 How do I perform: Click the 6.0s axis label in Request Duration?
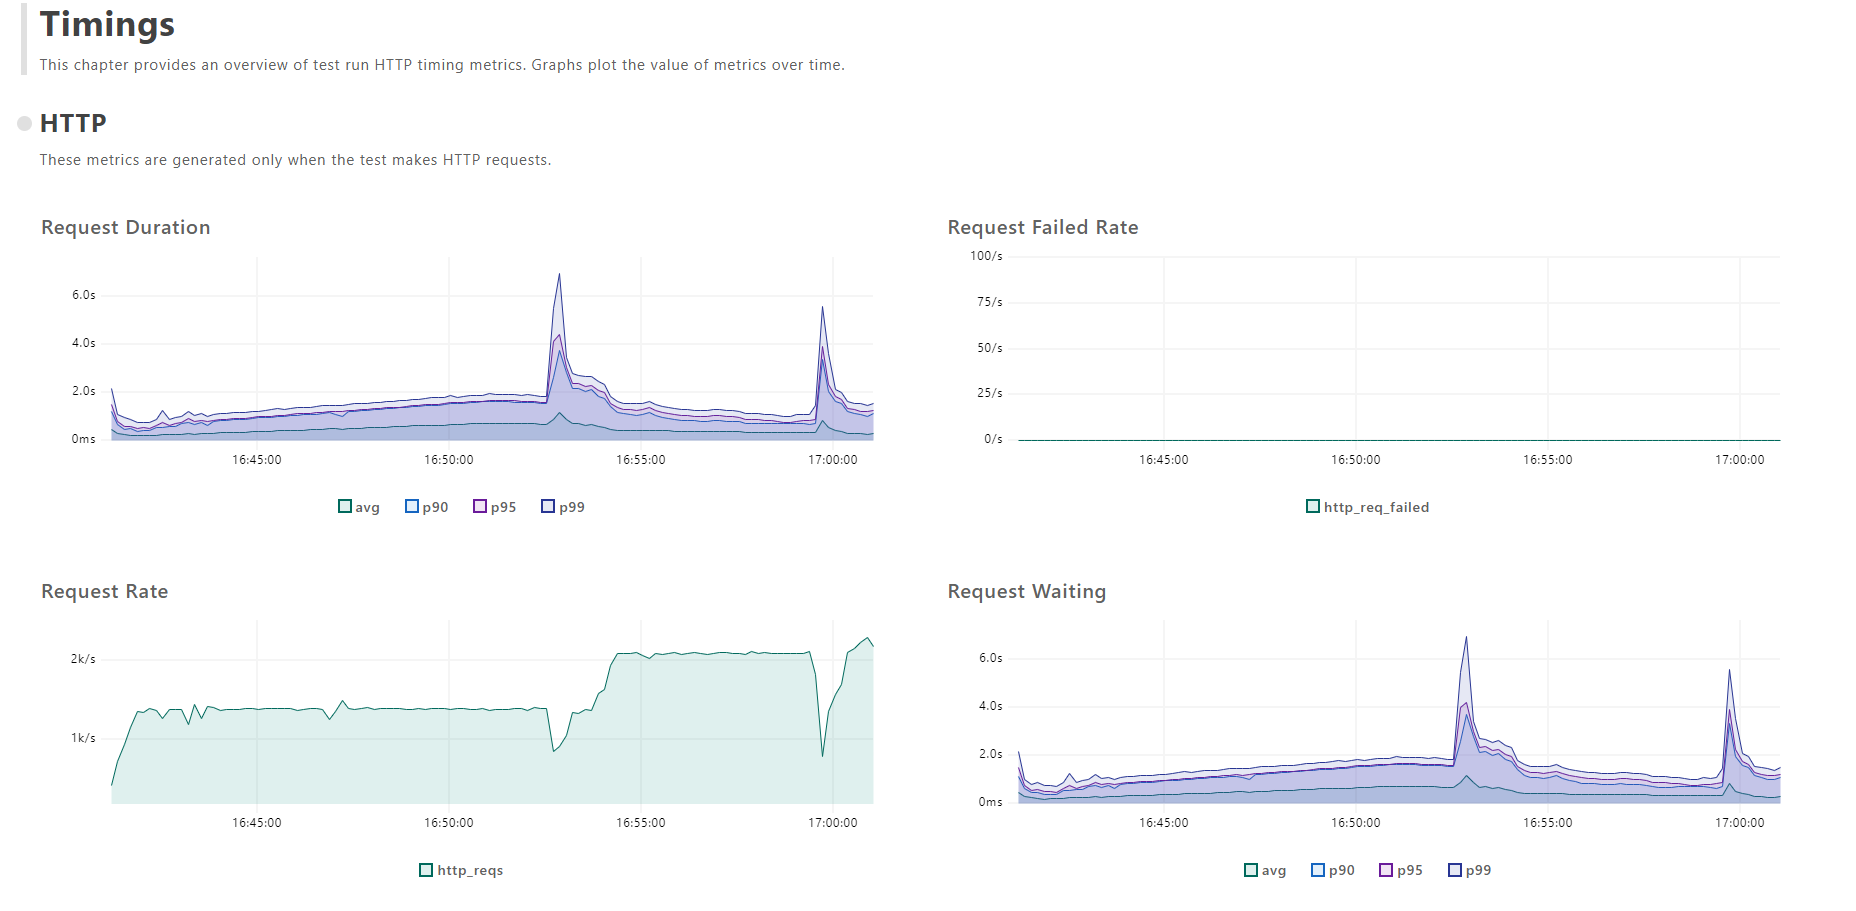84,295
